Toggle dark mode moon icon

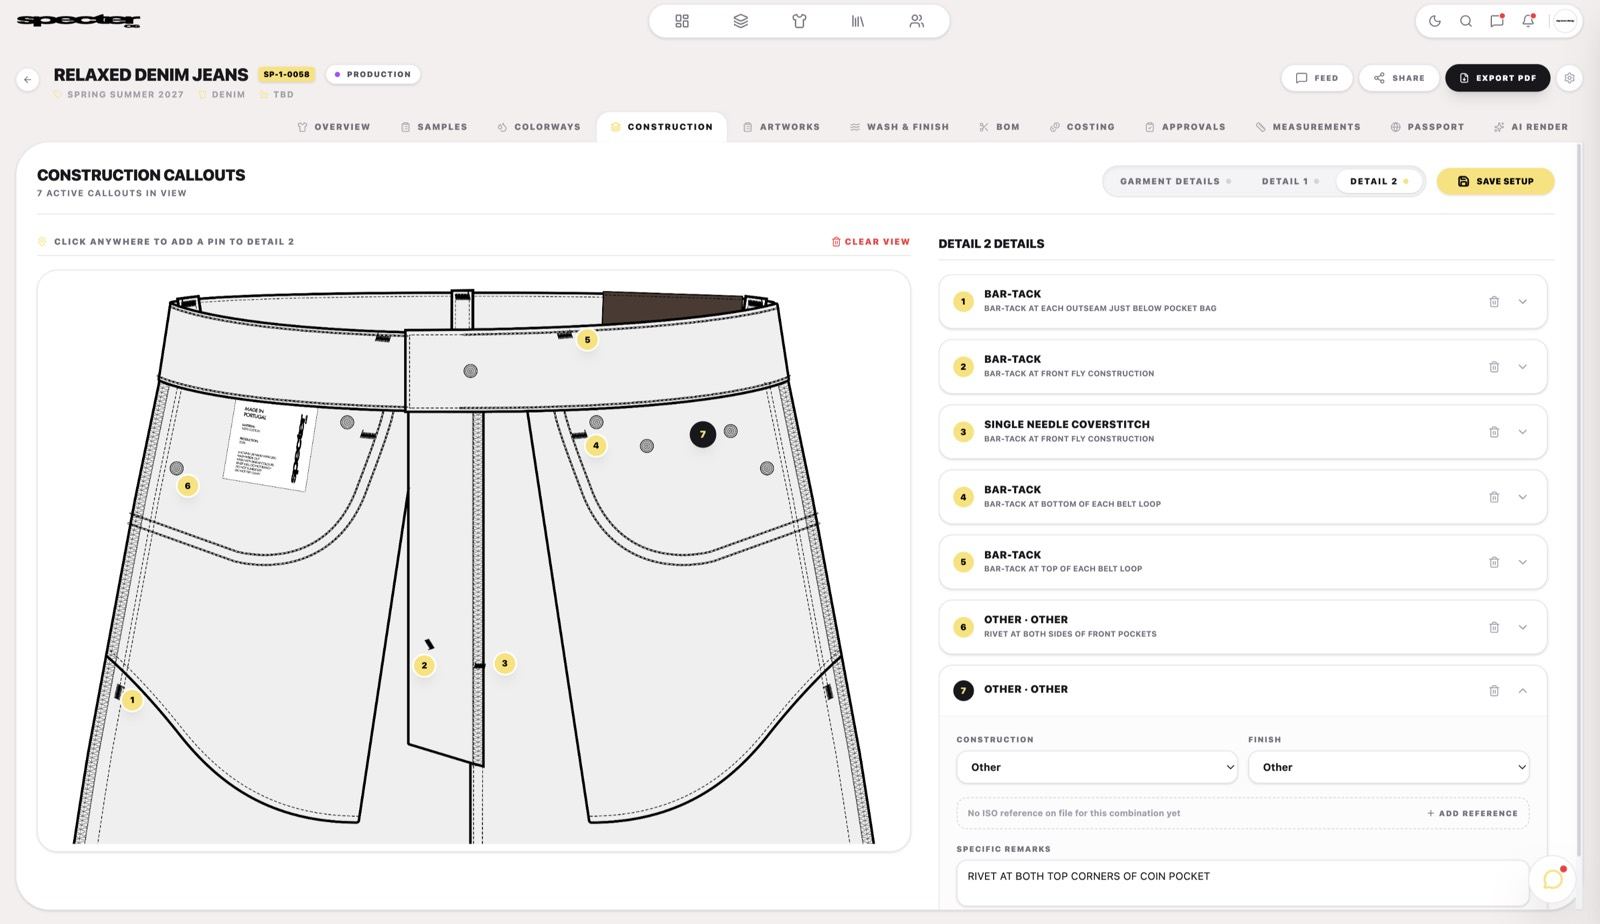(x=1435, y=21)
